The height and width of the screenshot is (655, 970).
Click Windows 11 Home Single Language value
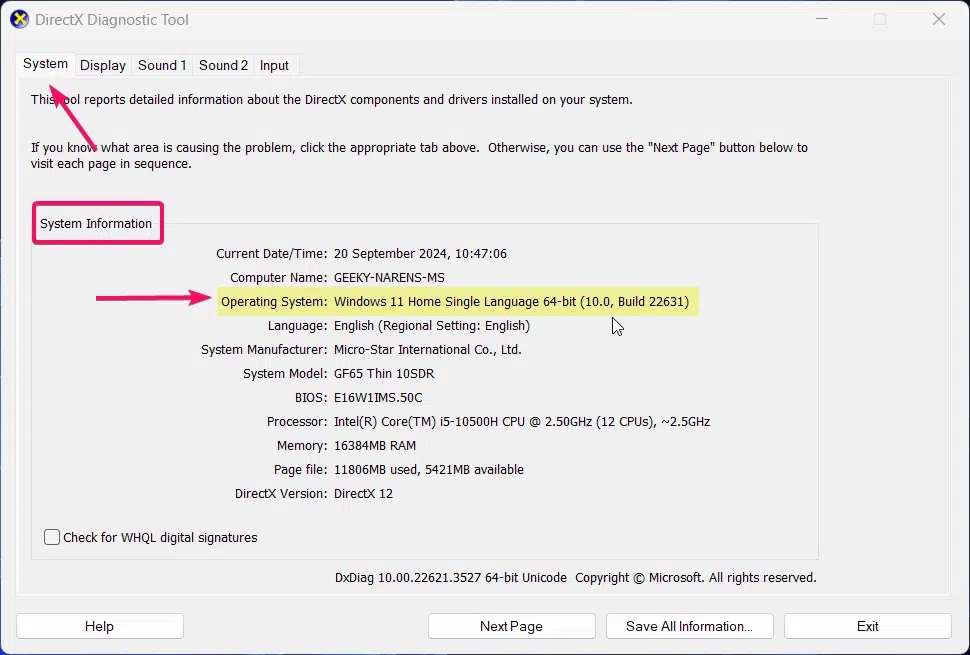pyautogui.click(x=511, y=302)
